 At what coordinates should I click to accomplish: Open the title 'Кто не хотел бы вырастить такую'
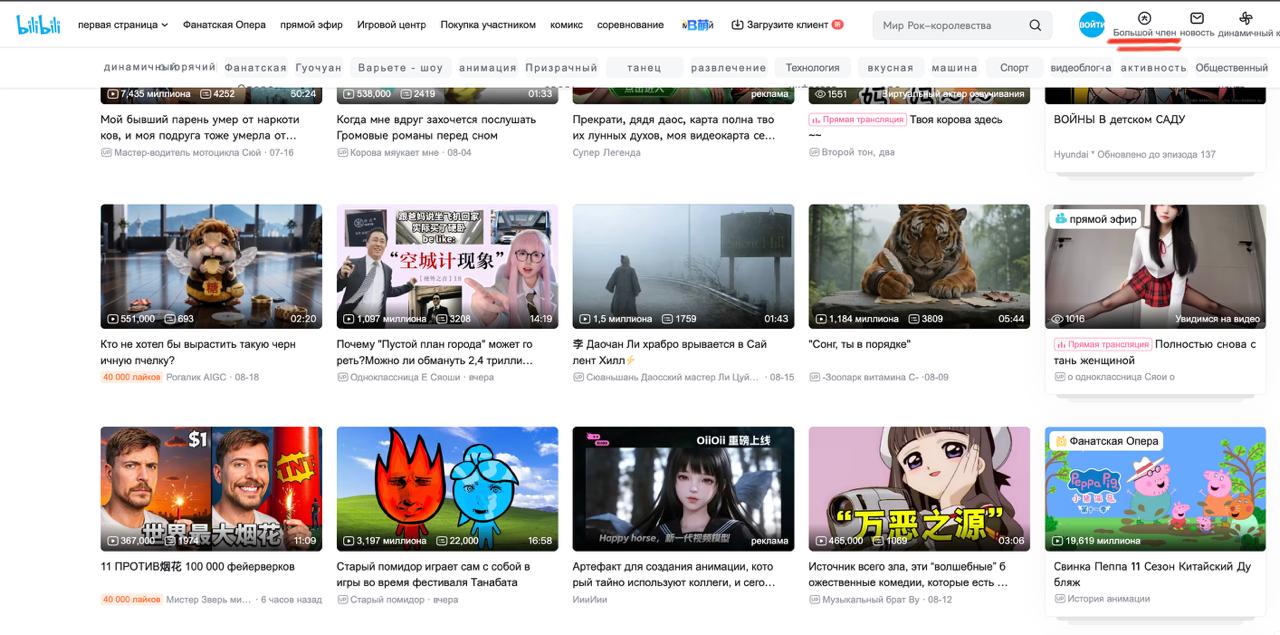tap(198, 352)
